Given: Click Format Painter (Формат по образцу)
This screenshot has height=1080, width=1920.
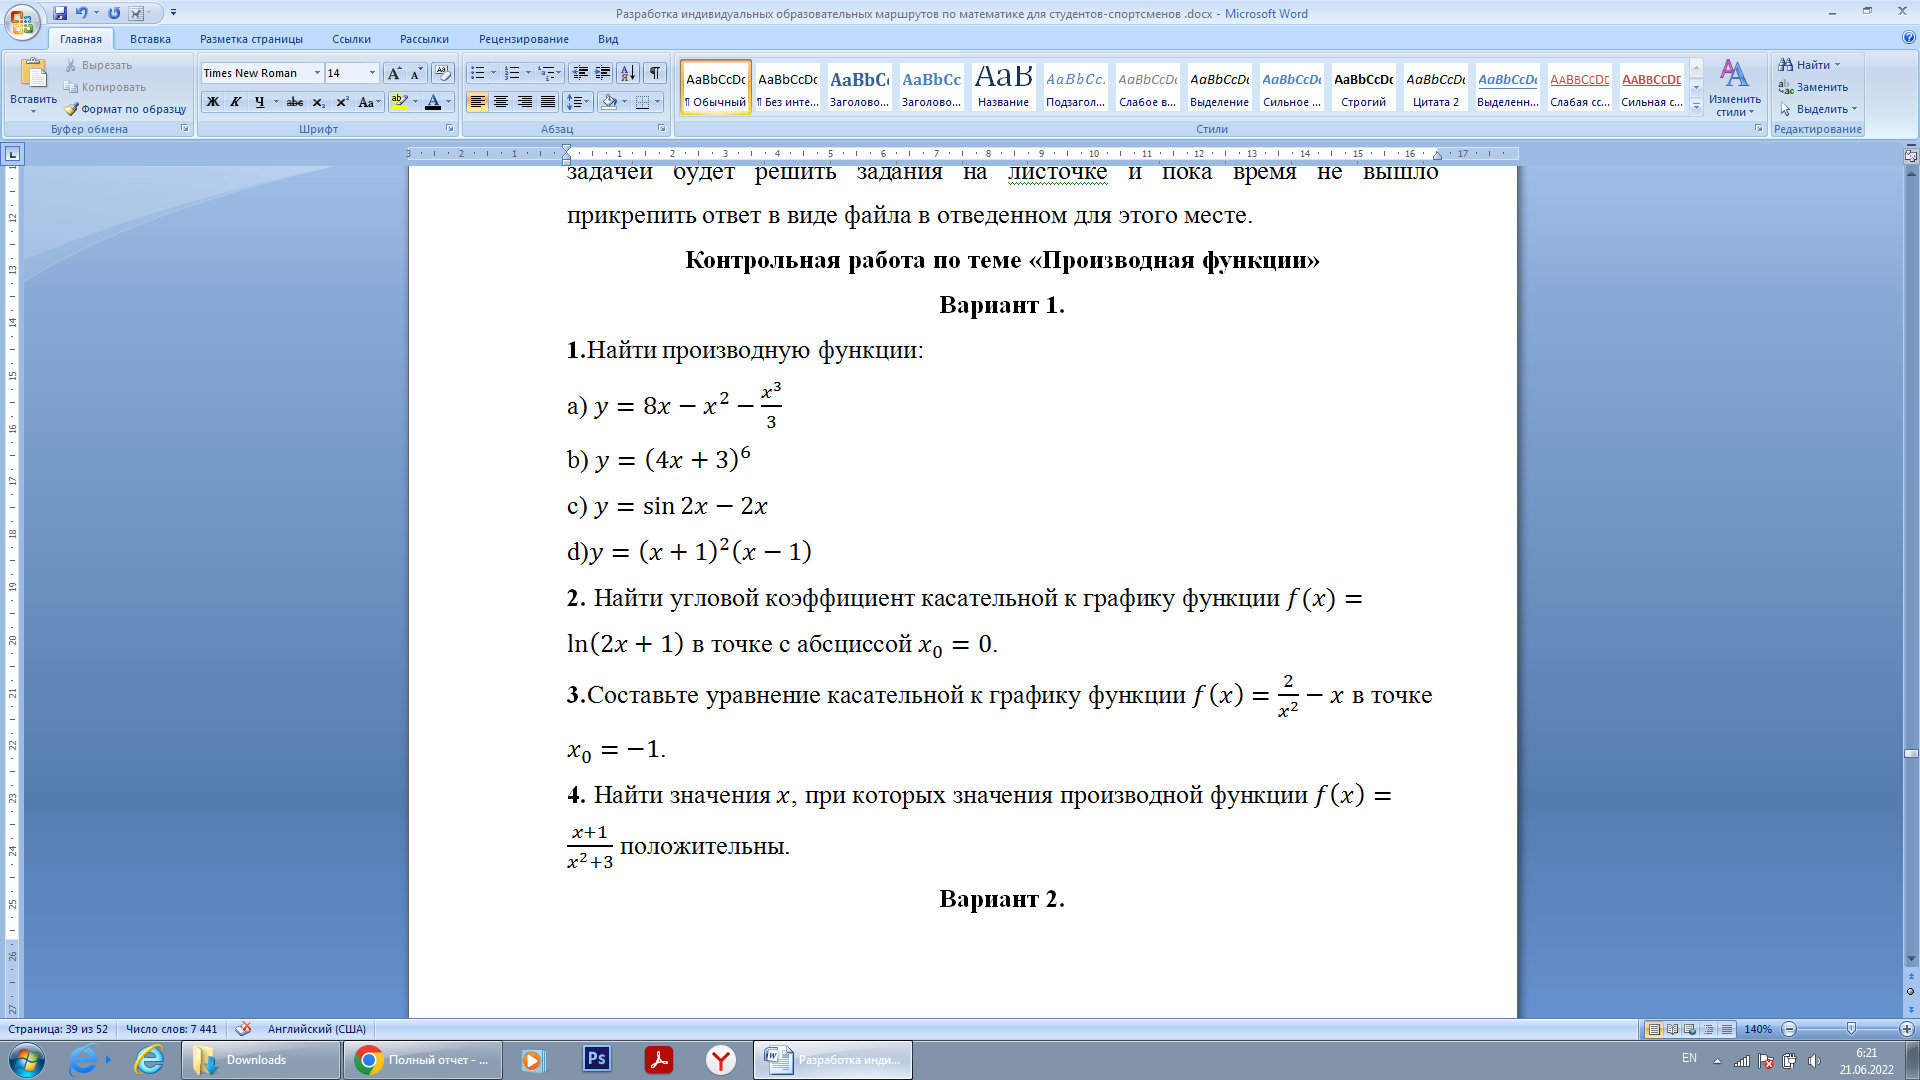Looking at the screenshot, I should (125, 109).
